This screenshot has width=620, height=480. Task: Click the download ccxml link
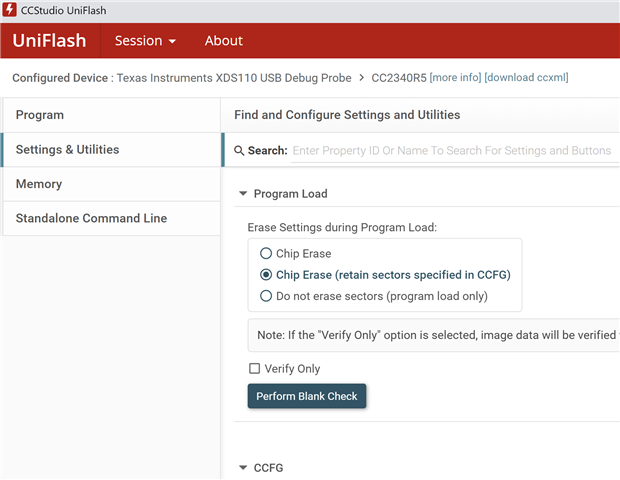click(x=526, y=77)
